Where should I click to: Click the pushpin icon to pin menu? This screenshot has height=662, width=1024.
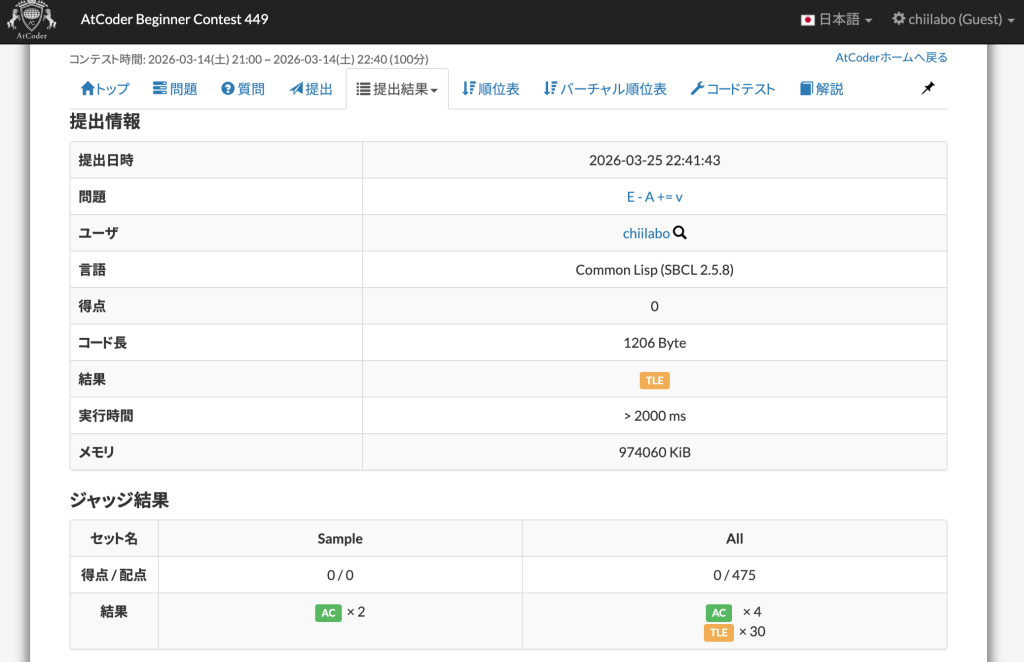pyautogui.click(x=928, y=88)
